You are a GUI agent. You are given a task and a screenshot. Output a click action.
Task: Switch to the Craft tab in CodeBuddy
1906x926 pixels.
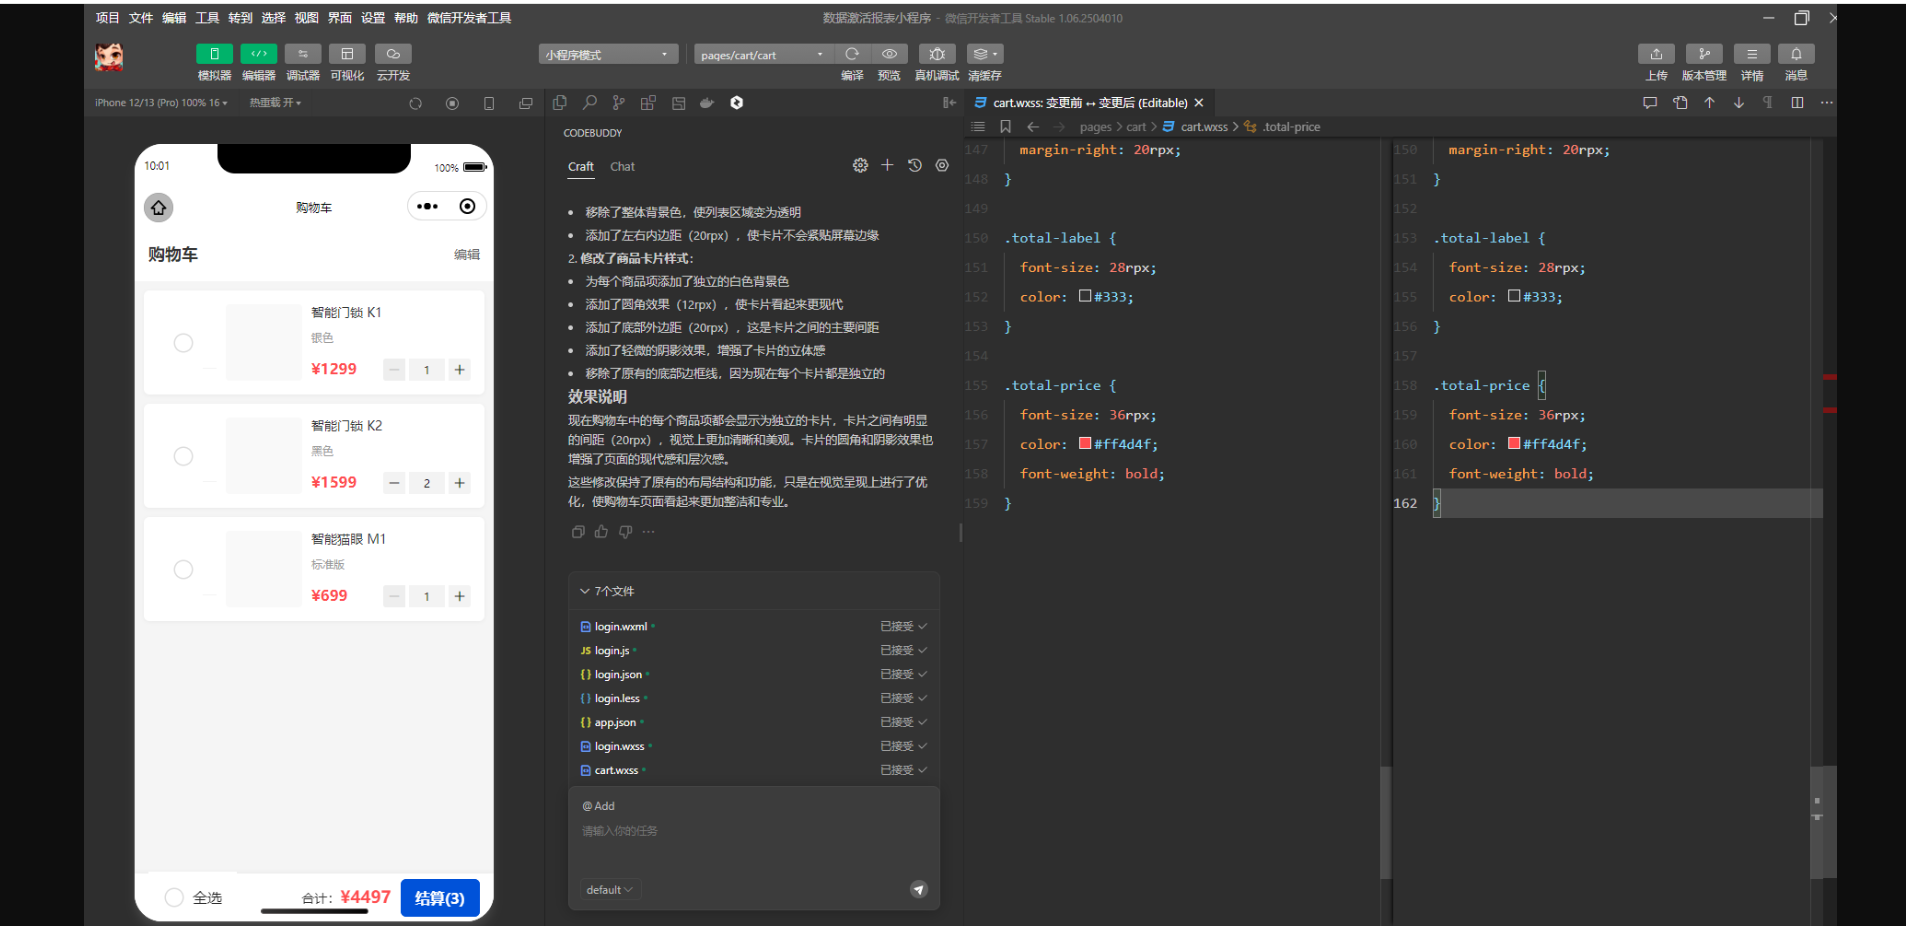(x=581, y=167)
